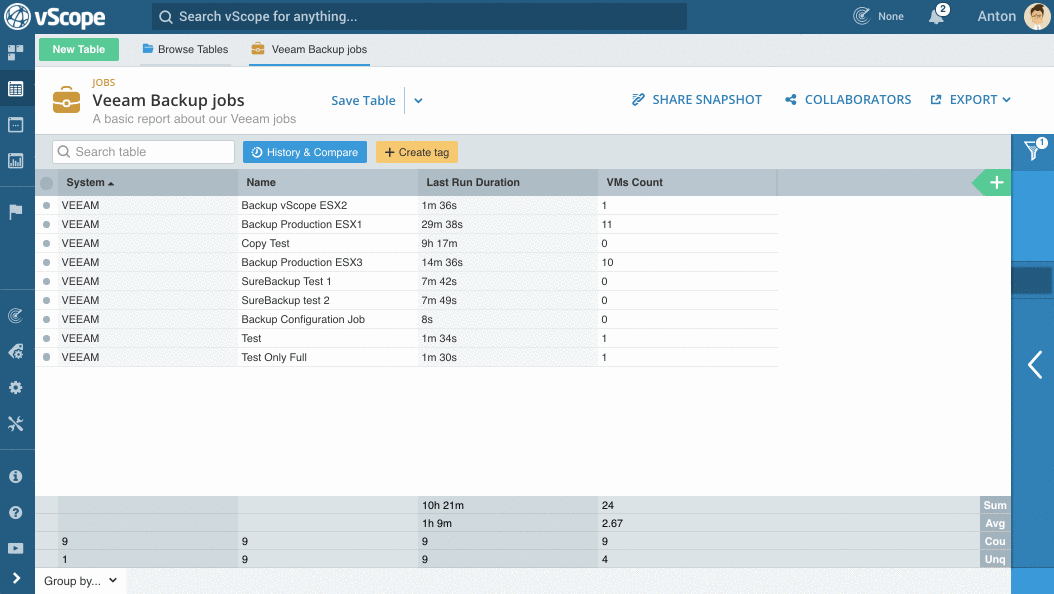Click the Sum summary row label
The width and height of the screenshot is (1054, 594).
tap(995, 505)
